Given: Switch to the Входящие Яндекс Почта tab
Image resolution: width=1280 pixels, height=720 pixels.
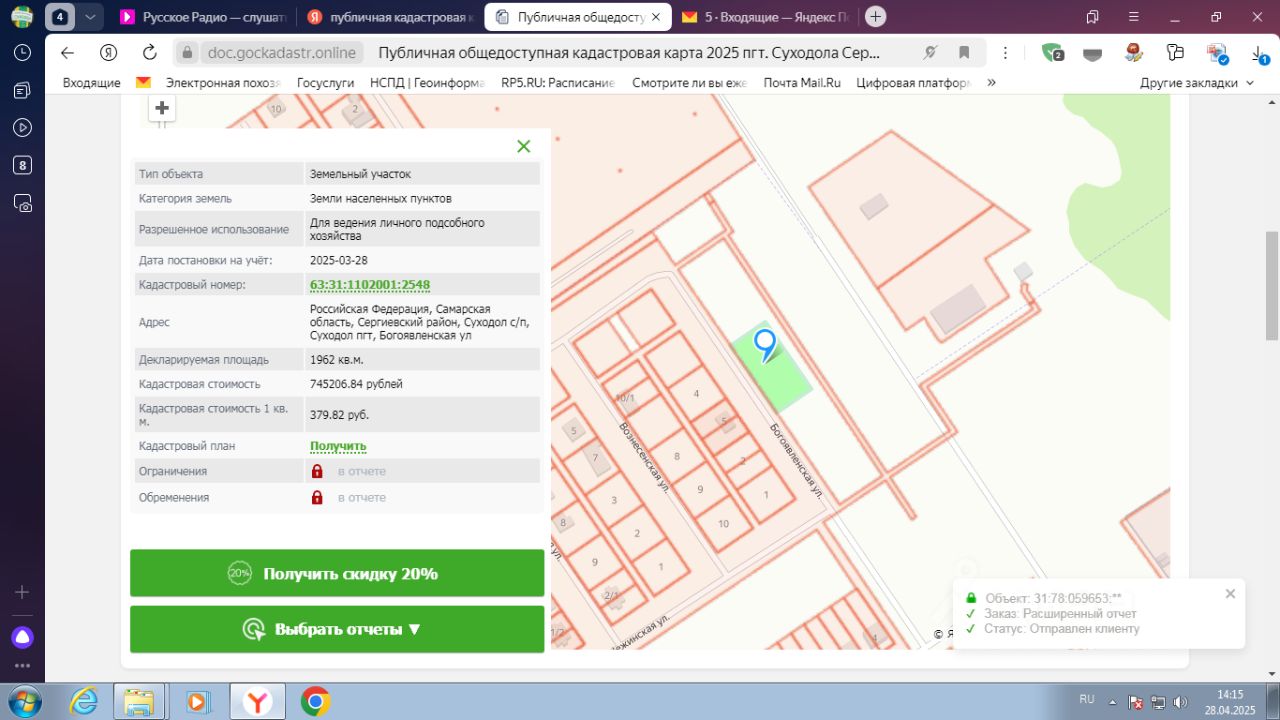Looking at the screenshot, I should 765,17.
